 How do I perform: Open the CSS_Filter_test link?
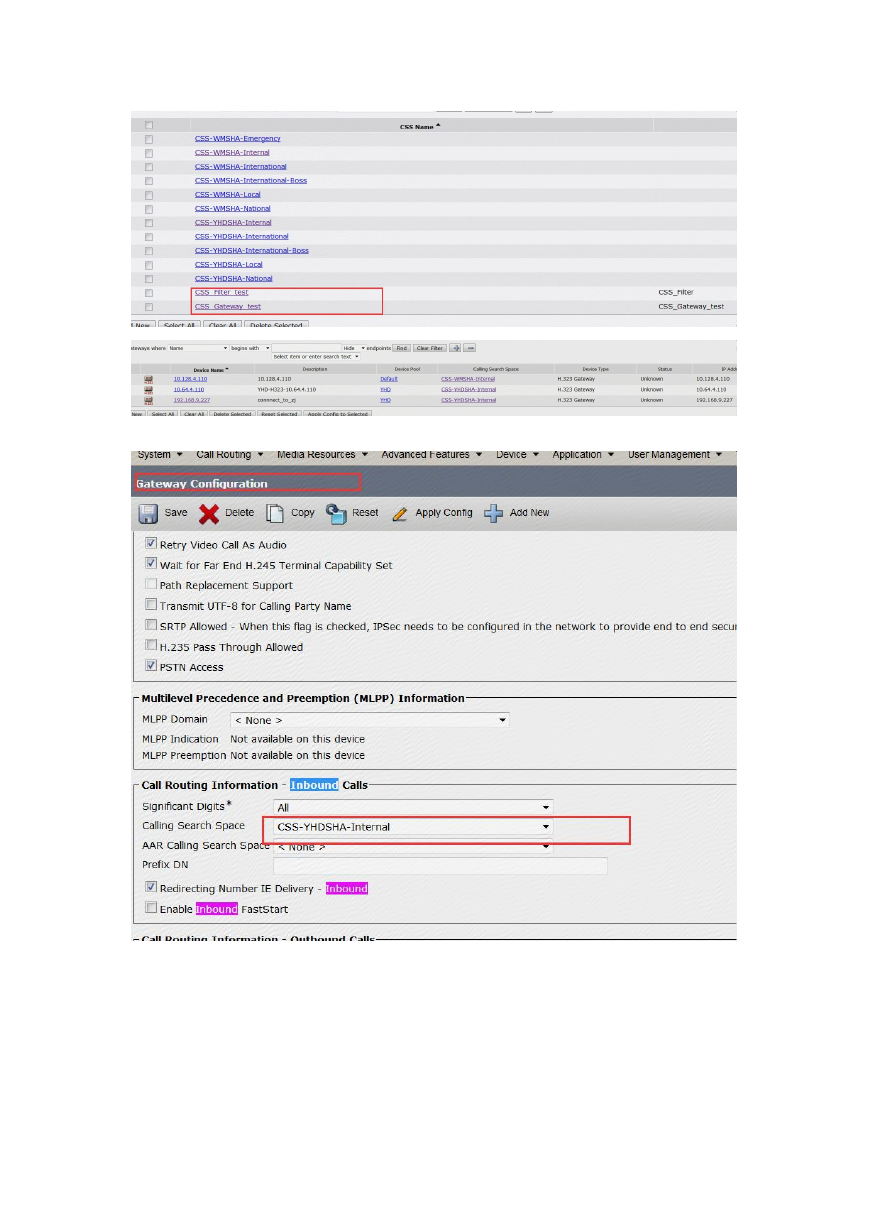click(x=221, y=293)
